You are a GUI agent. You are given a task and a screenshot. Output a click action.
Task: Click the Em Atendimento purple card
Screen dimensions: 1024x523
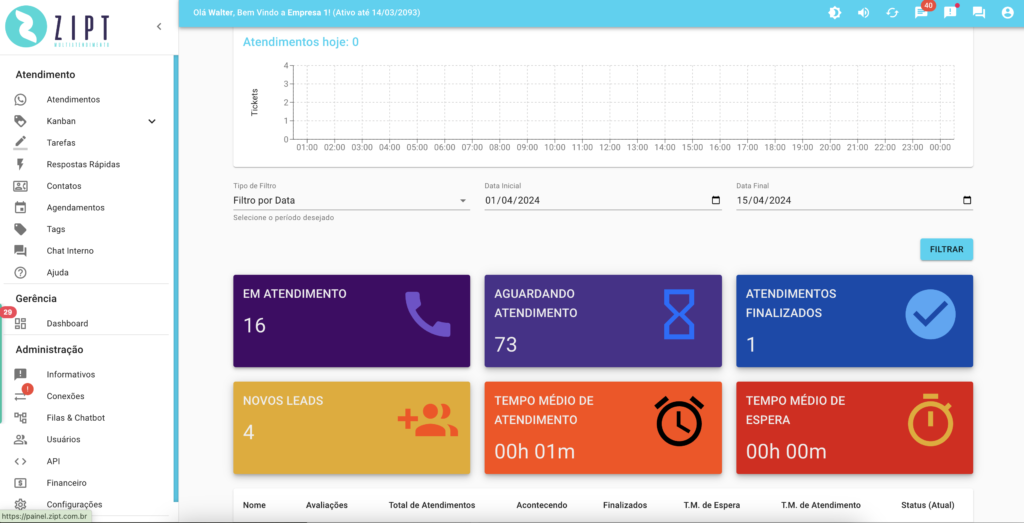351,321
